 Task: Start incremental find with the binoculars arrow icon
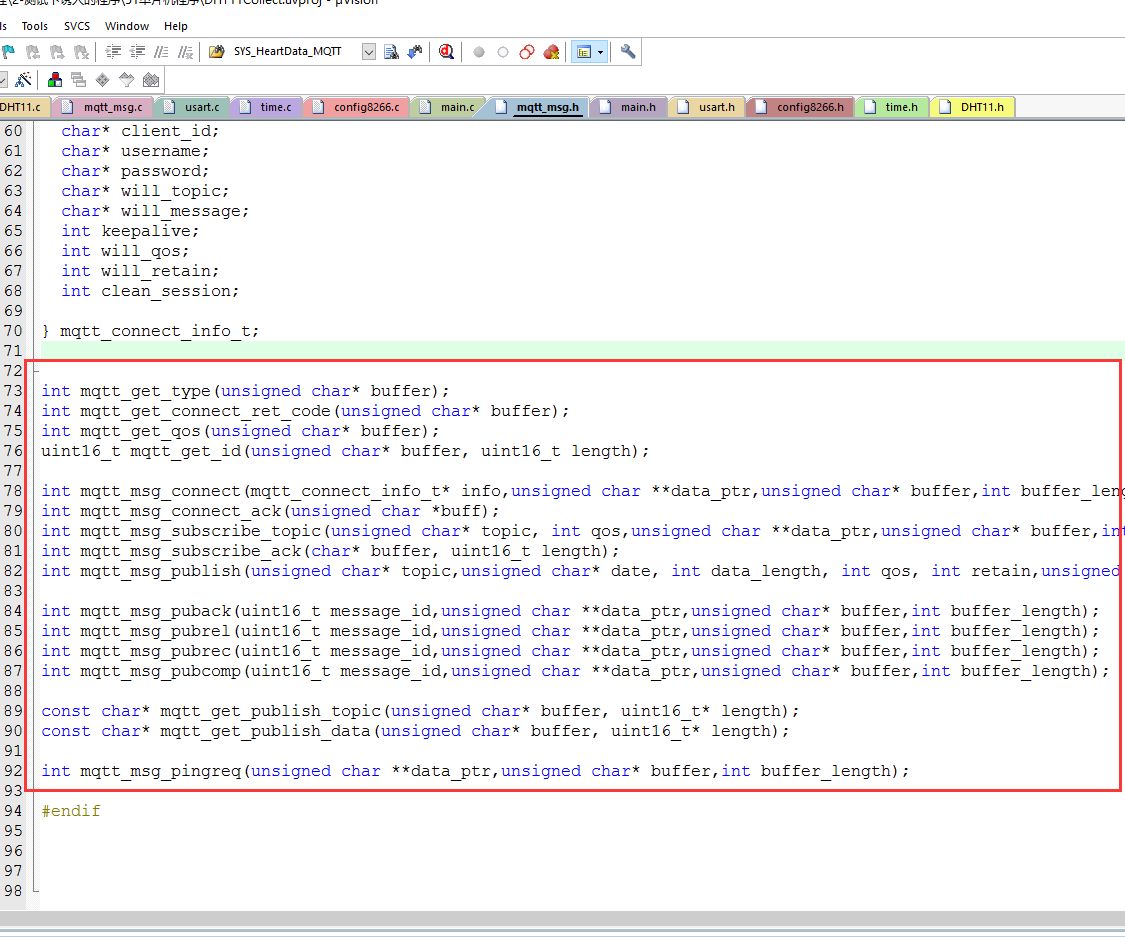[415, 52]
